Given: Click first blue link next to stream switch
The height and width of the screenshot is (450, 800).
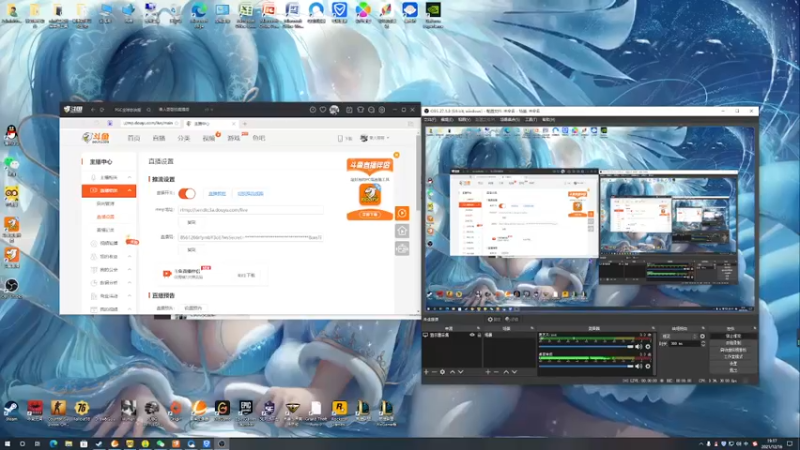Looking at the screenshot, I should [217, 193].
